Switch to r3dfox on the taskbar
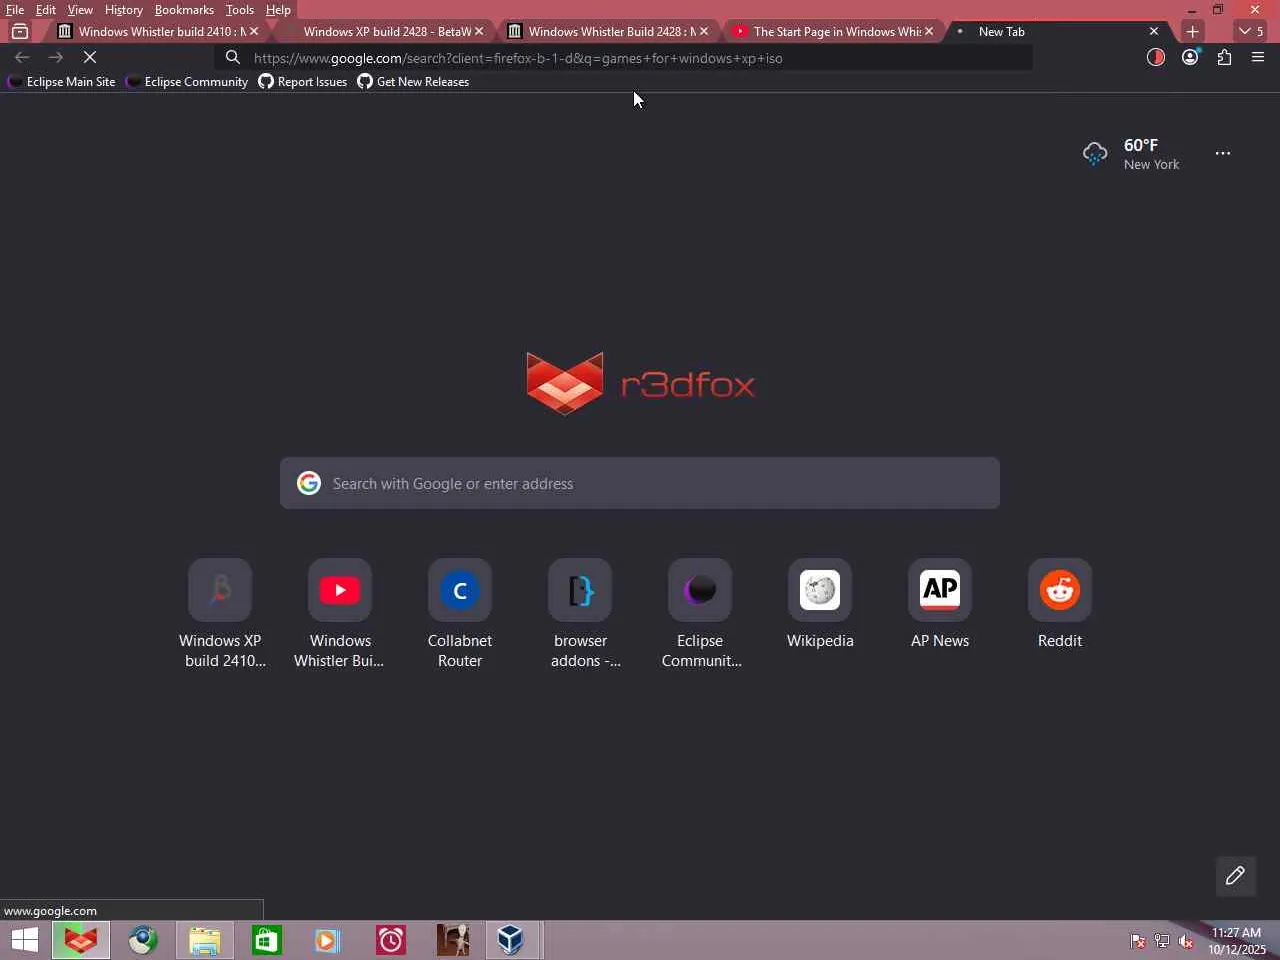Viewport: 1280px width, 960px height. pos(81,940)
